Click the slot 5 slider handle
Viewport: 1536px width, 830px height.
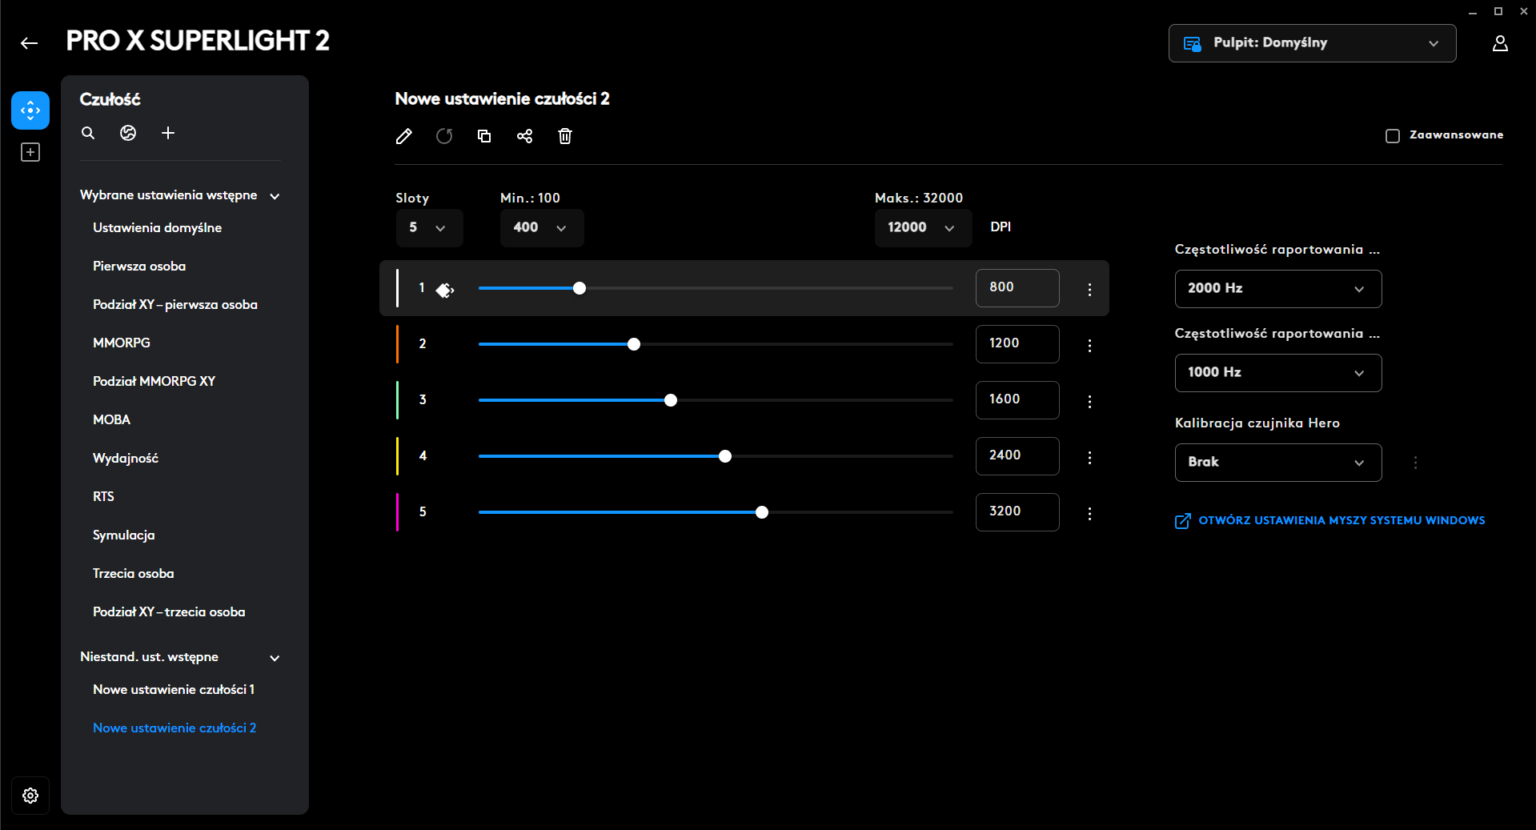762,512
